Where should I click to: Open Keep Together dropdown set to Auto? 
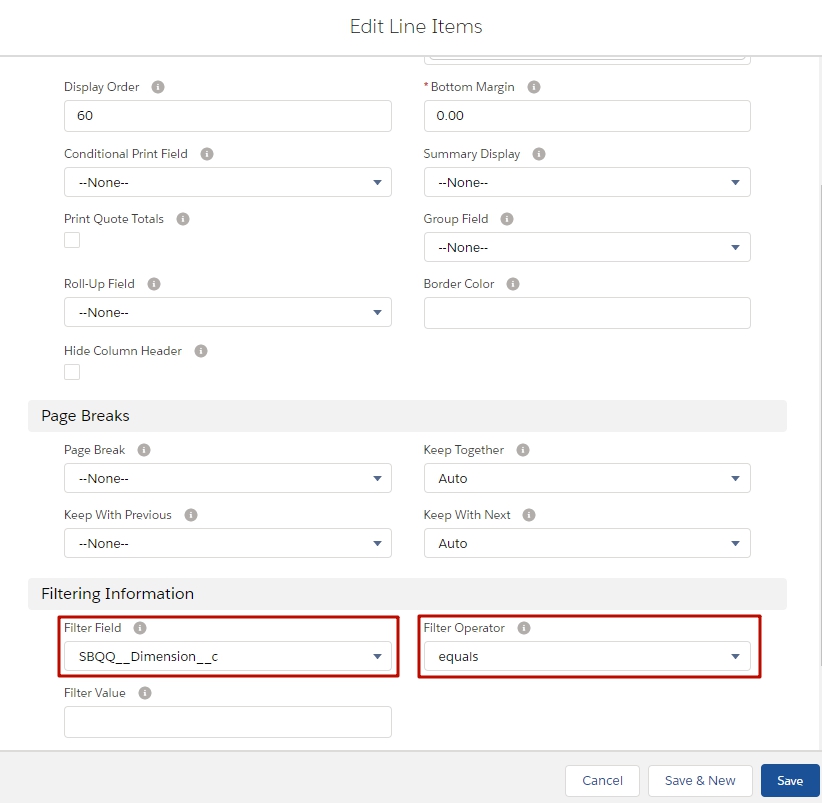tap(587, 478)
